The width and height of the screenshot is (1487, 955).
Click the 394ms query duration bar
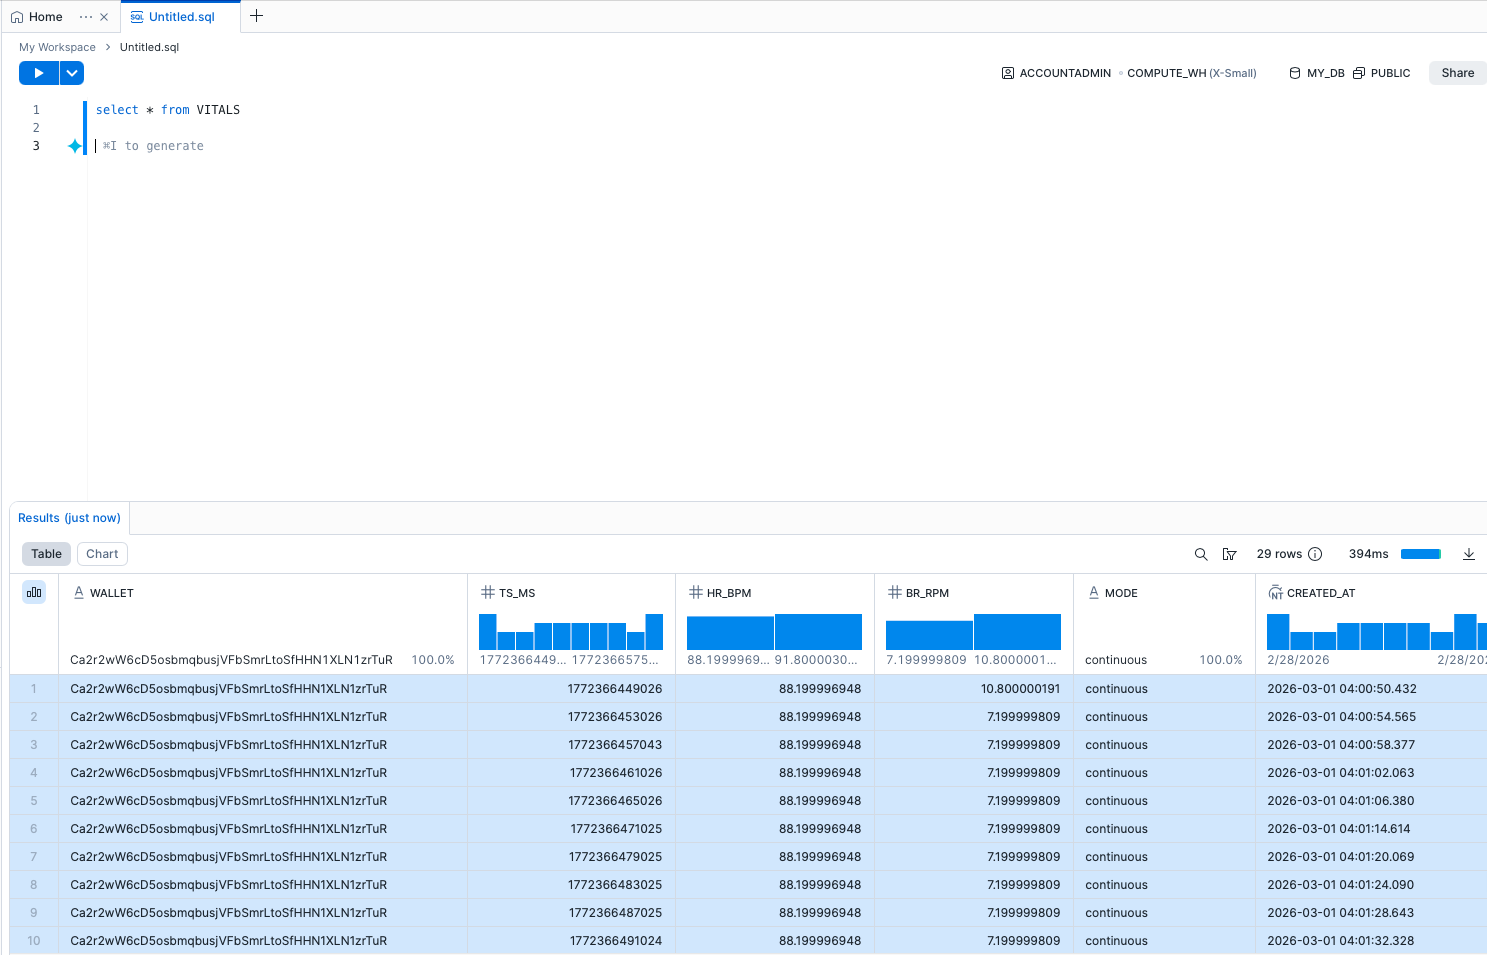[1421, 554]
